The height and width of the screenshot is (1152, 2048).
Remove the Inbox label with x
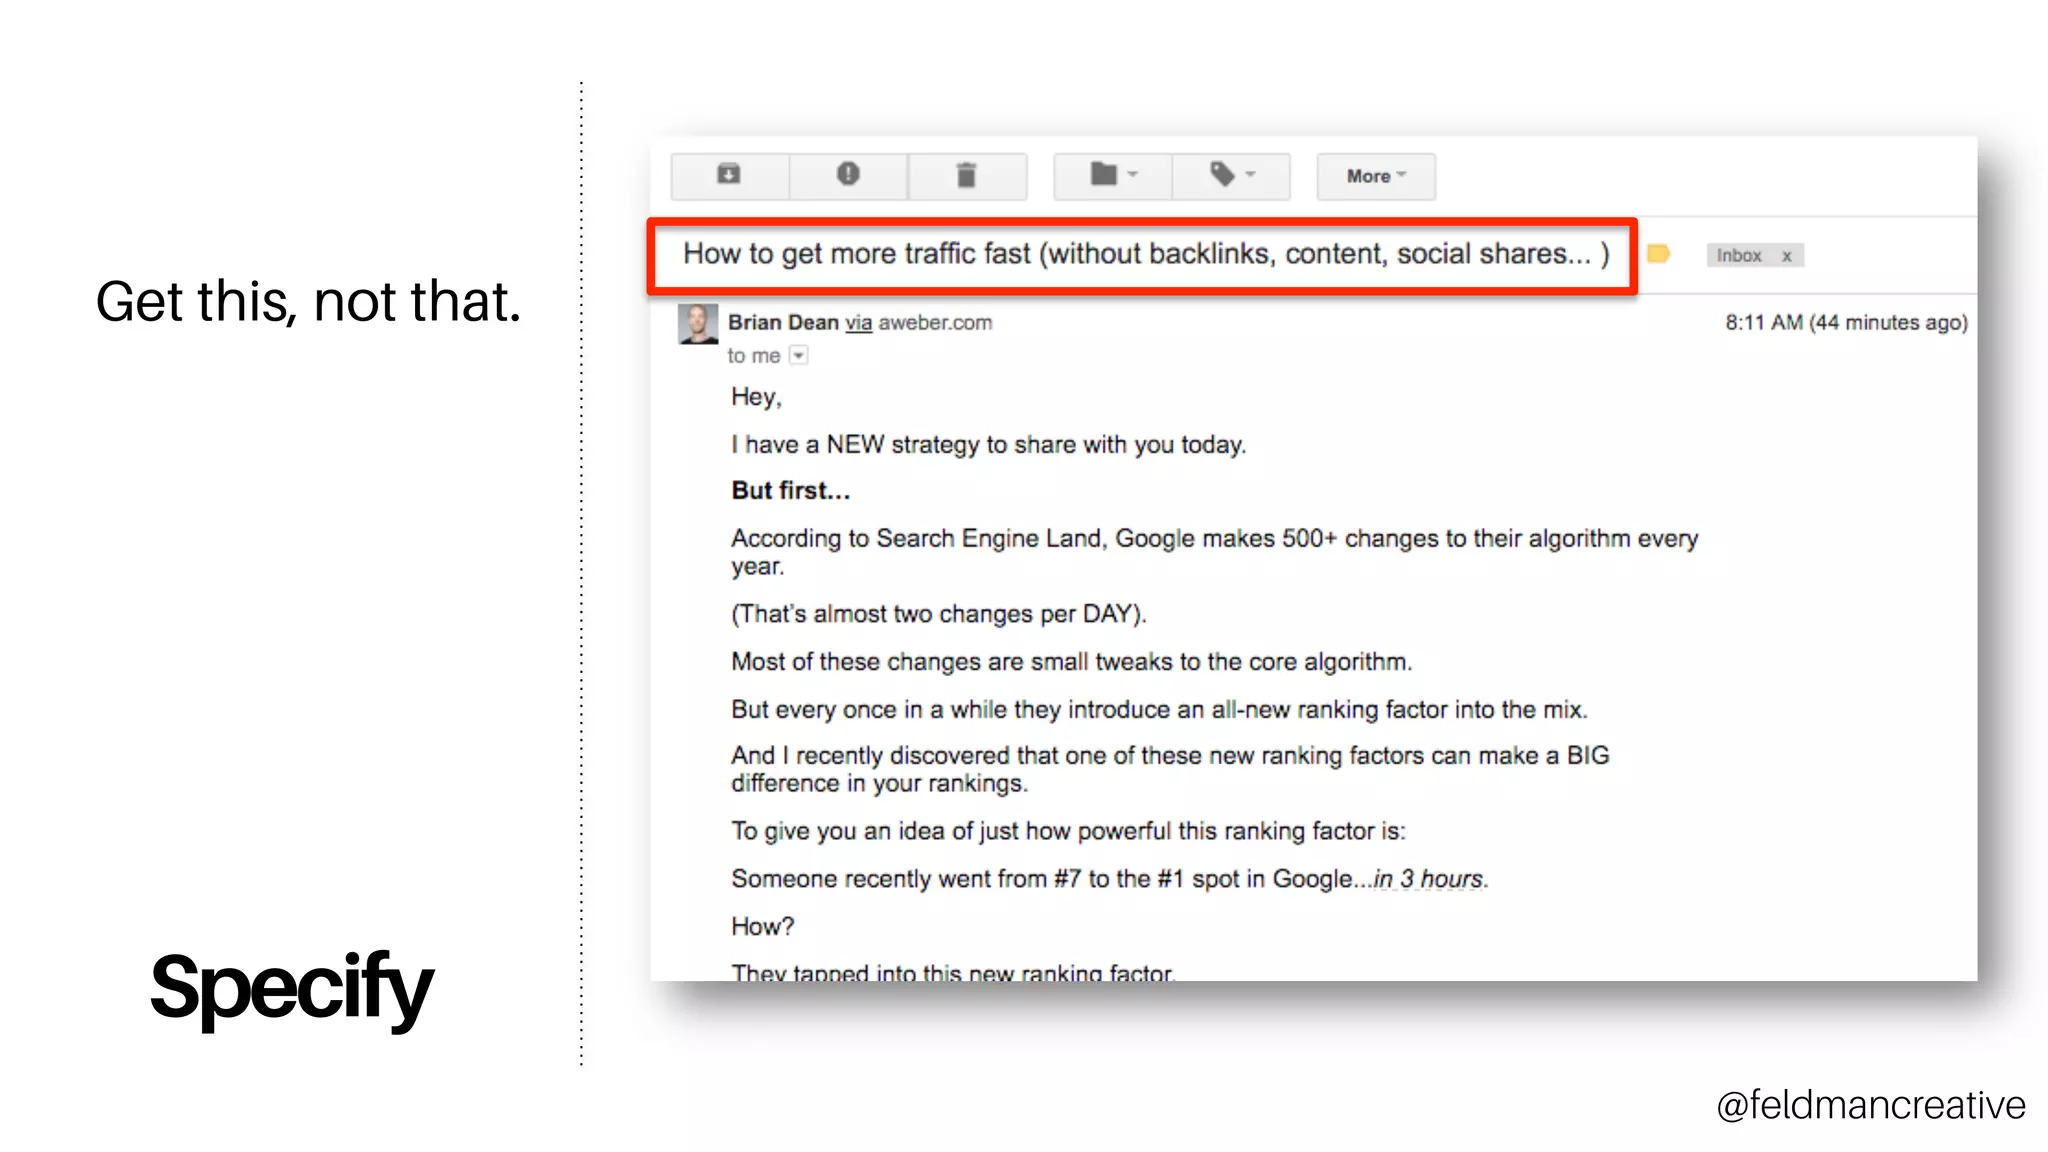[1787, 256]
